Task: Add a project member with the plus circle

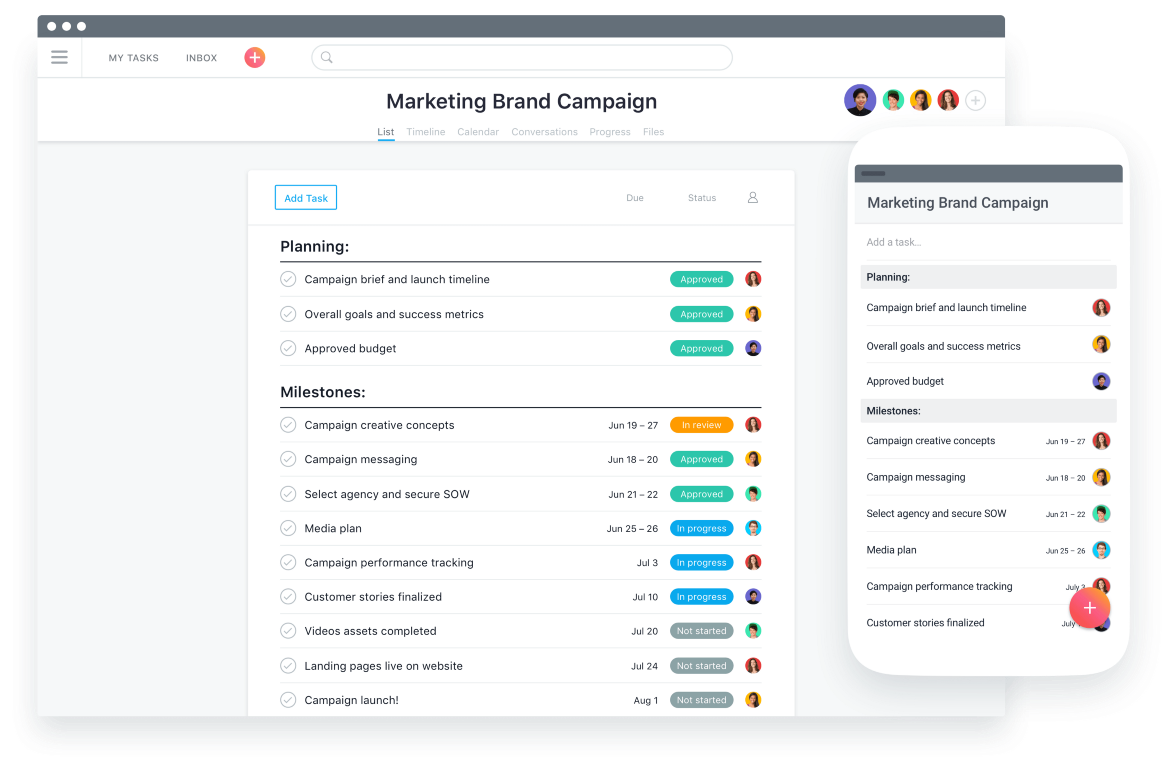Action: [975, 100]
